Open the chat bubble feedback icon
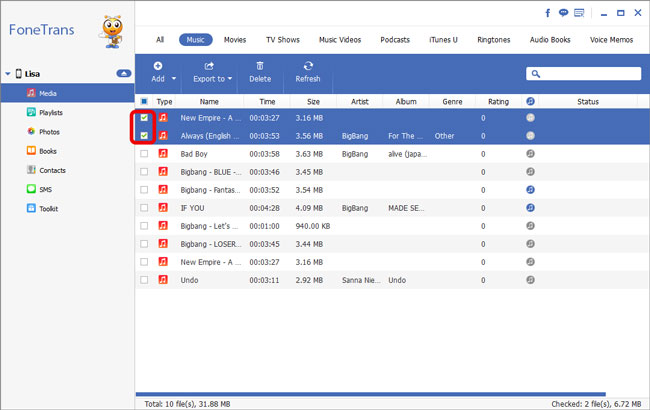650x410 pixels. click(x=563, y=13)
